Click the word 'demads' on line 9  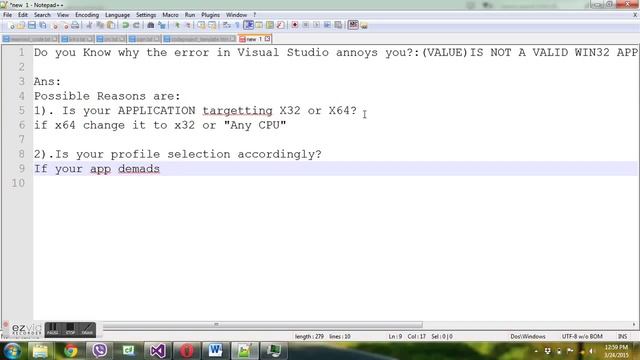139,169
